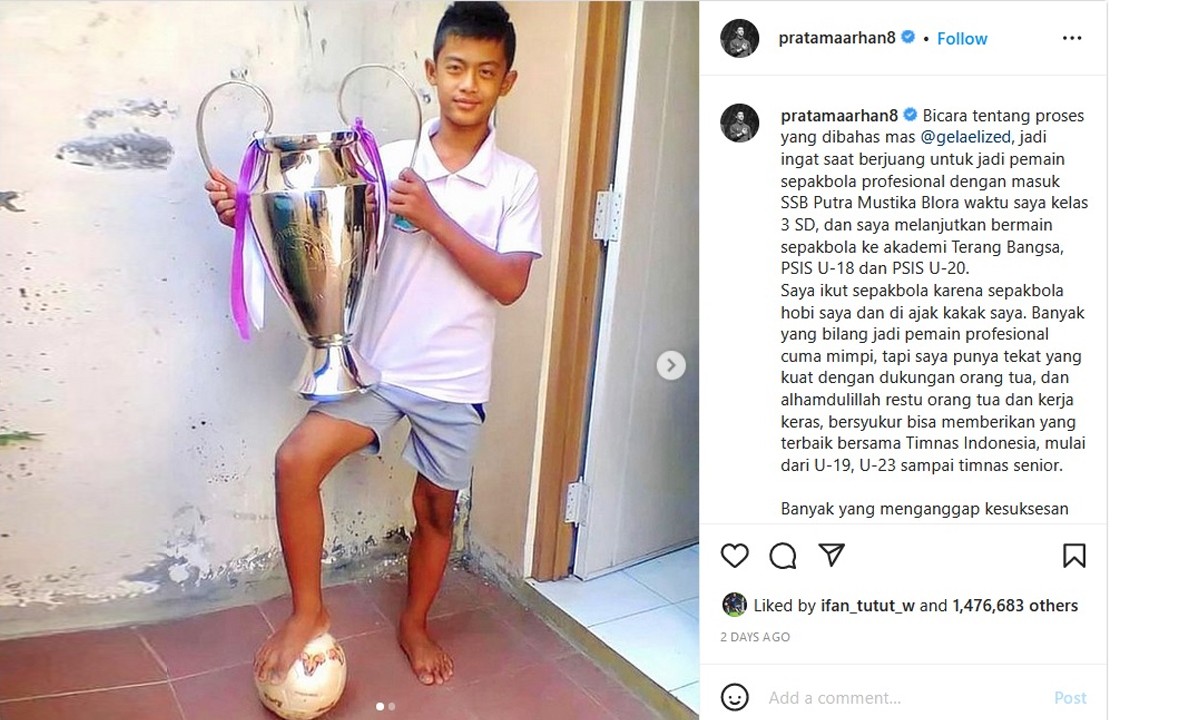
Task: Open the caption author's small avatar
Action: (740, 122)
